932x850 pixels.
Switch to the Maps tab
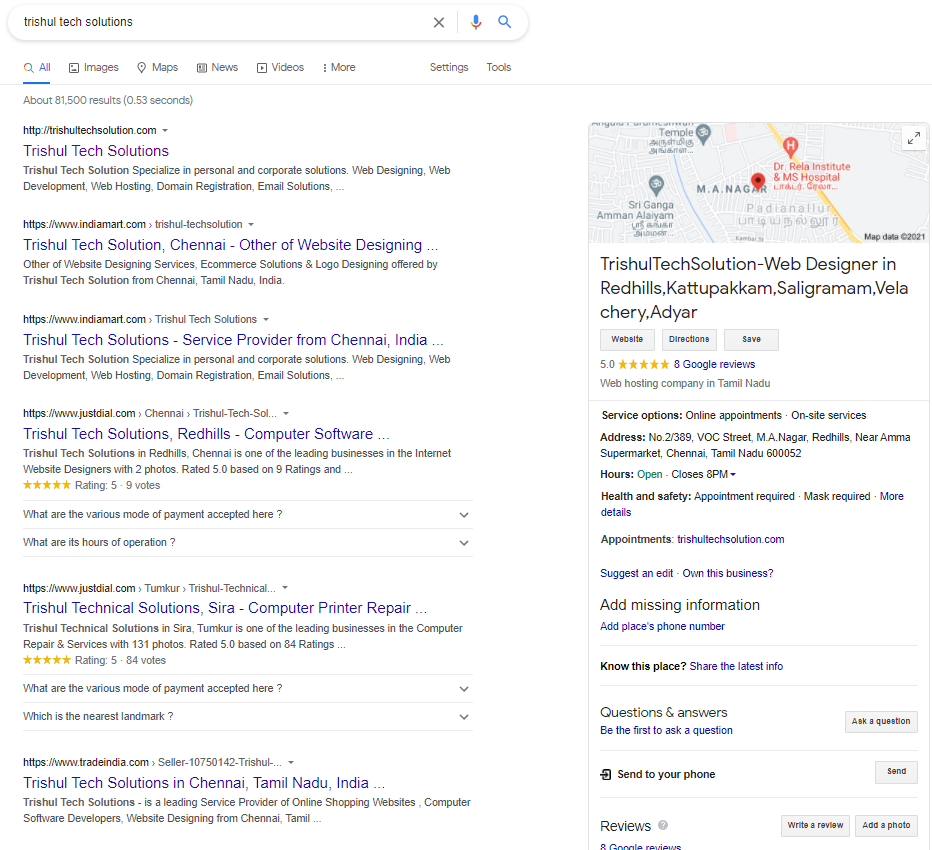coord(158,68)
